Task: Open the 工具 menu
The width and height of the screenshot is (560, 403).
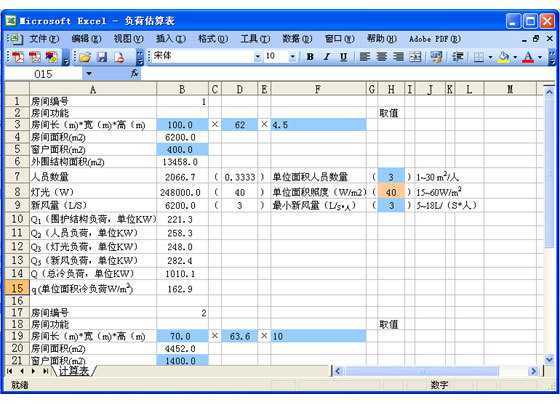Action: click(x=255, y=39)
